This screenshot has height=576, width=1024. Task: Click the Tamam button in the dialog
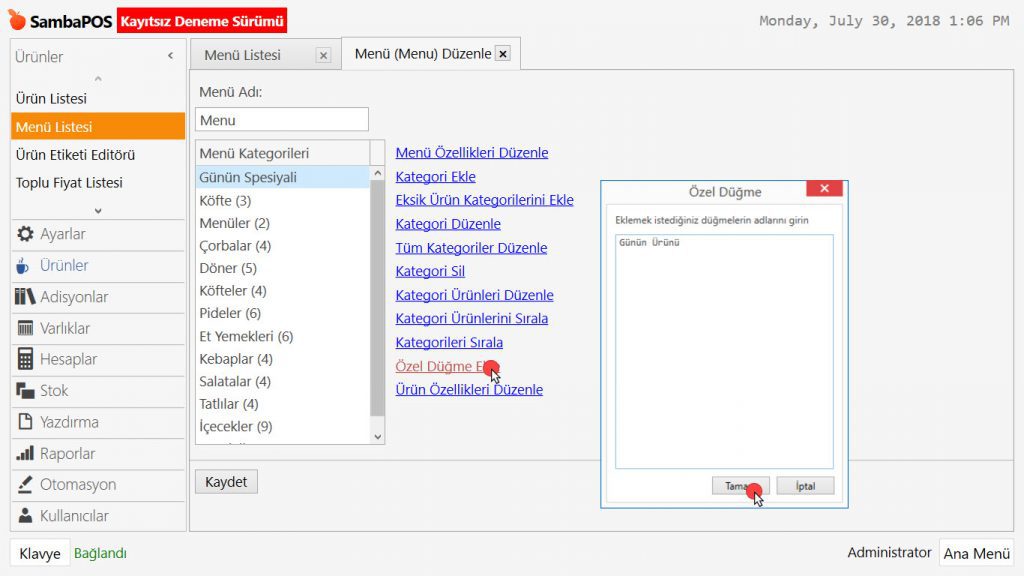pyautogui.click(x=740, y=486)
